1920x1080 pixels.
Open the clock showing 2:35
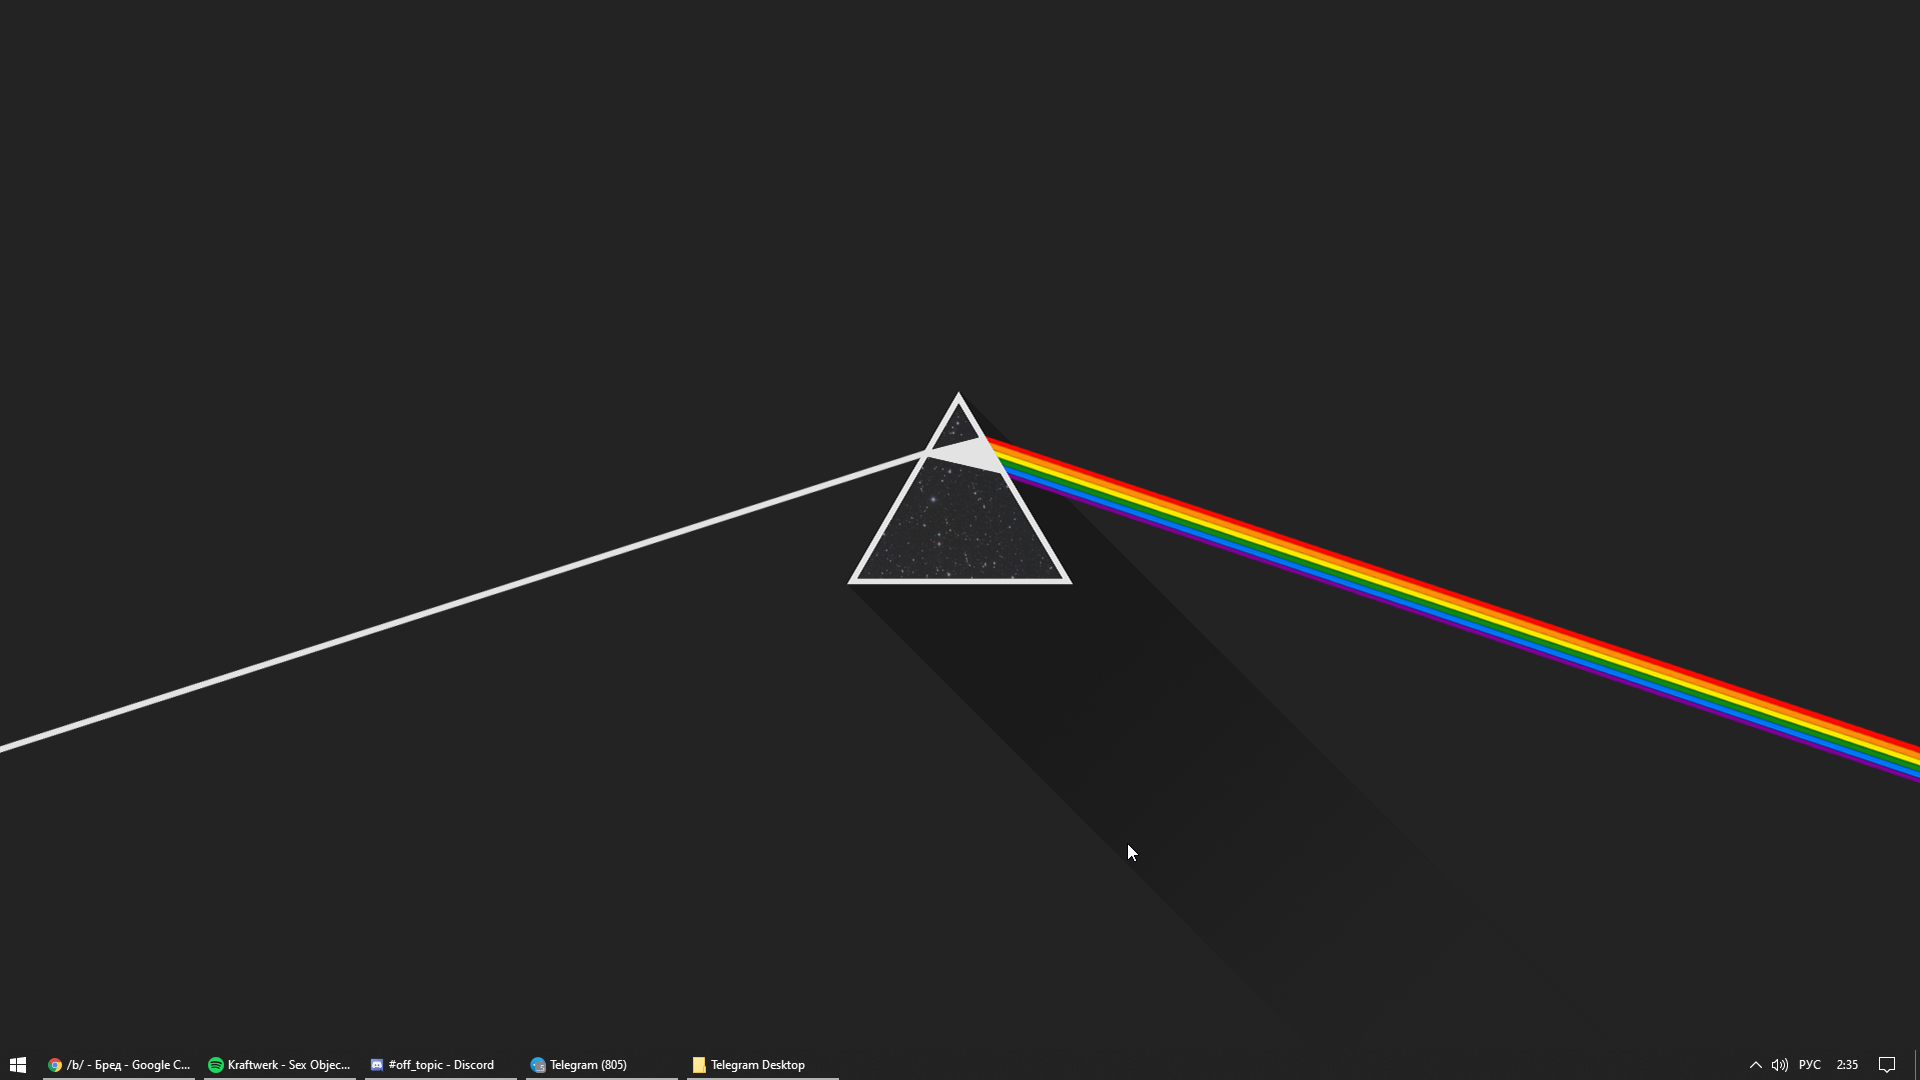pos(1847,1065)
